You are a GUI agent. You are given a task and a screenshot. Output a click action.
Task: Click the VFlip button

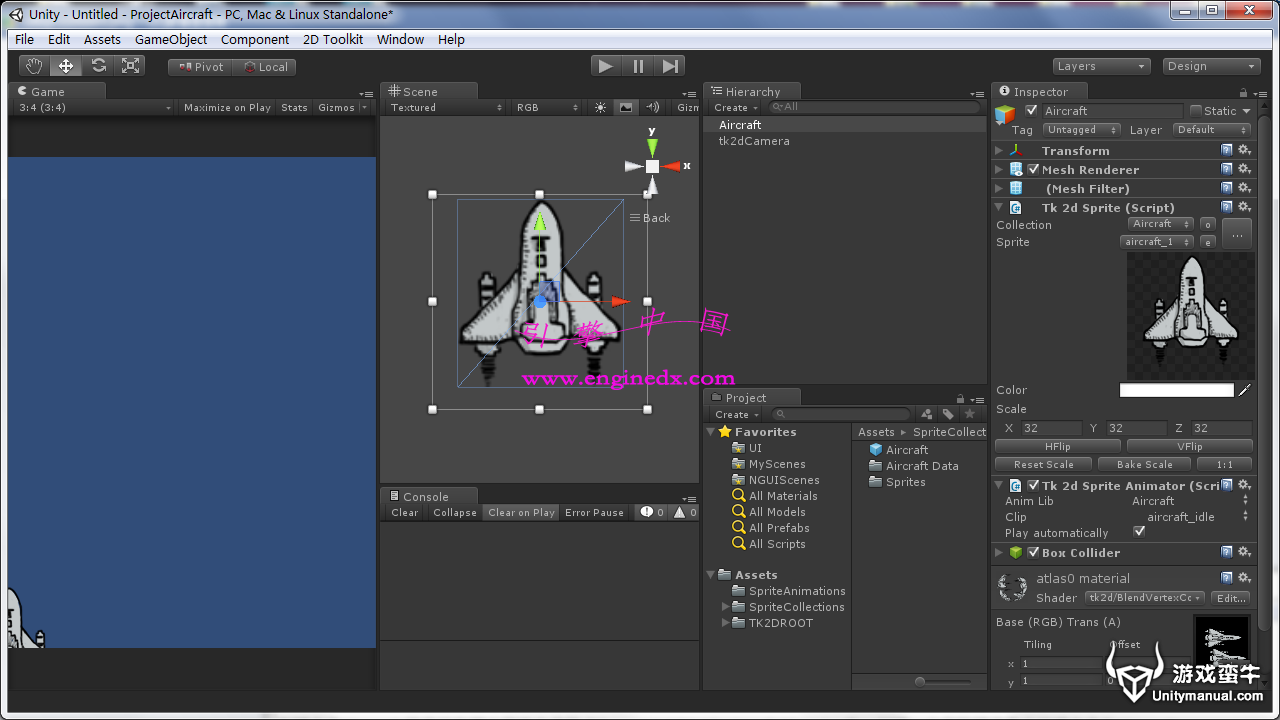[x=1189, y=446]
